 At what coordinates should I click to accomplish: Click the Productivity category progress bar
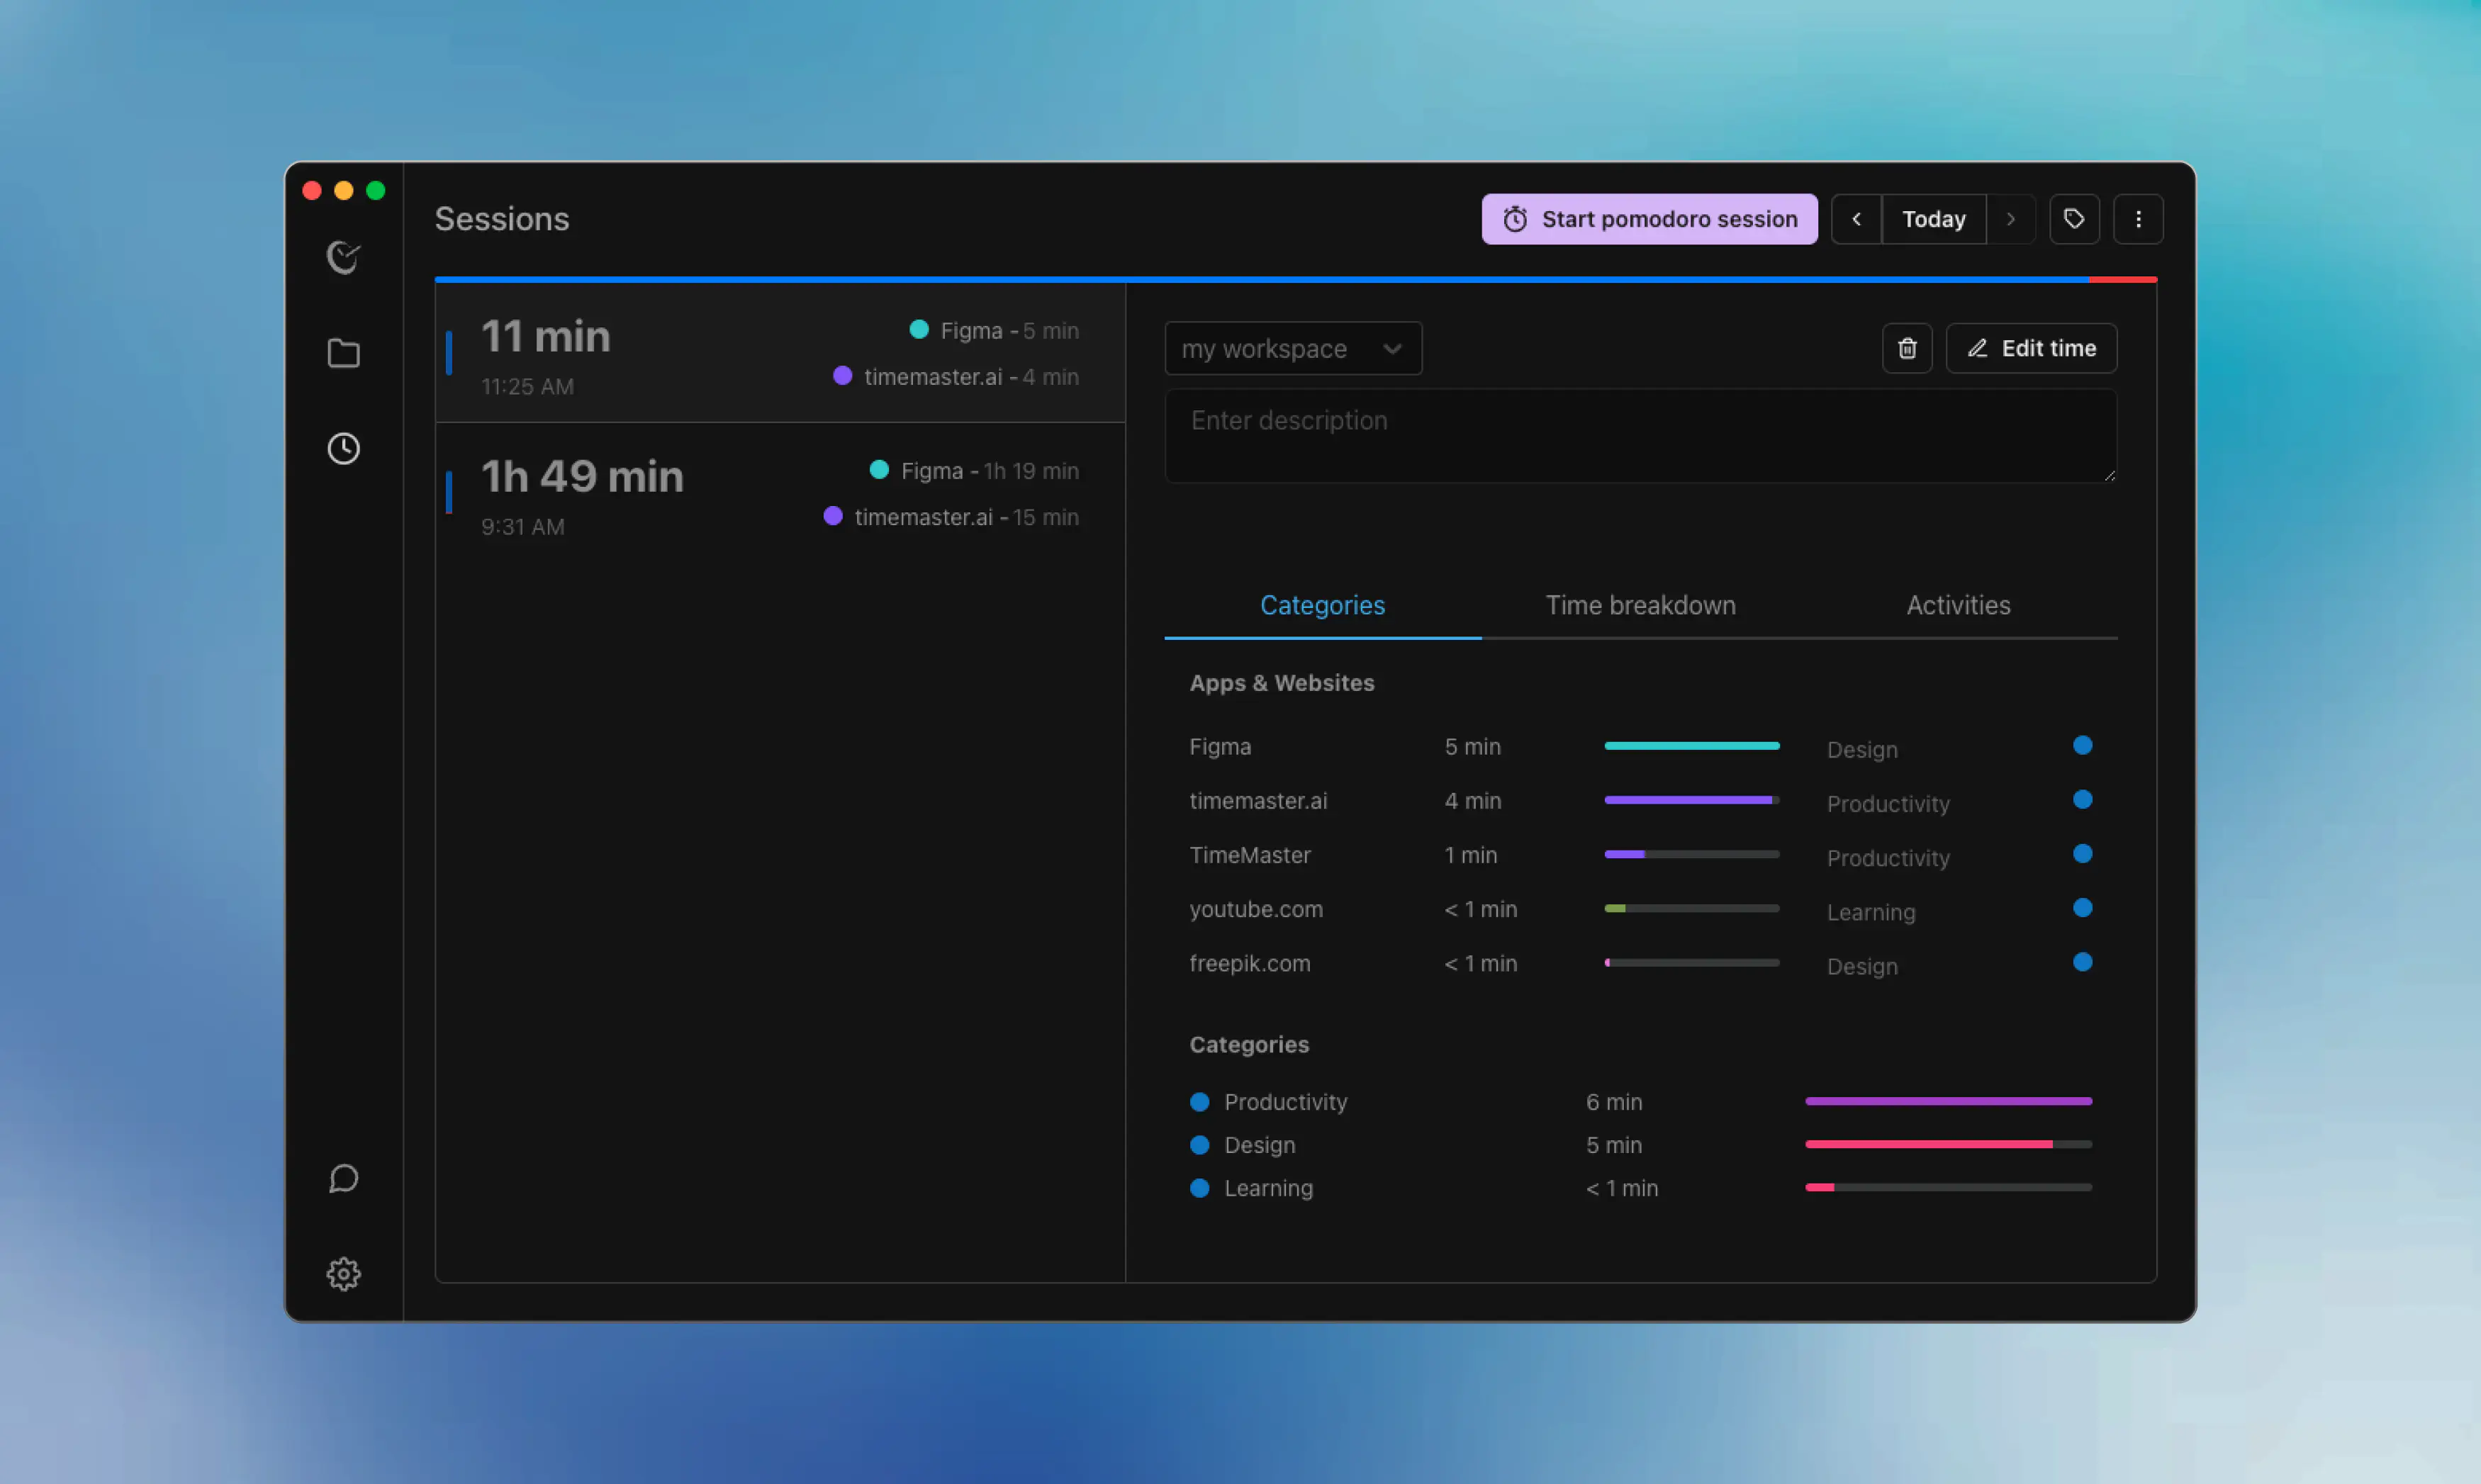pos(1948,1101)
